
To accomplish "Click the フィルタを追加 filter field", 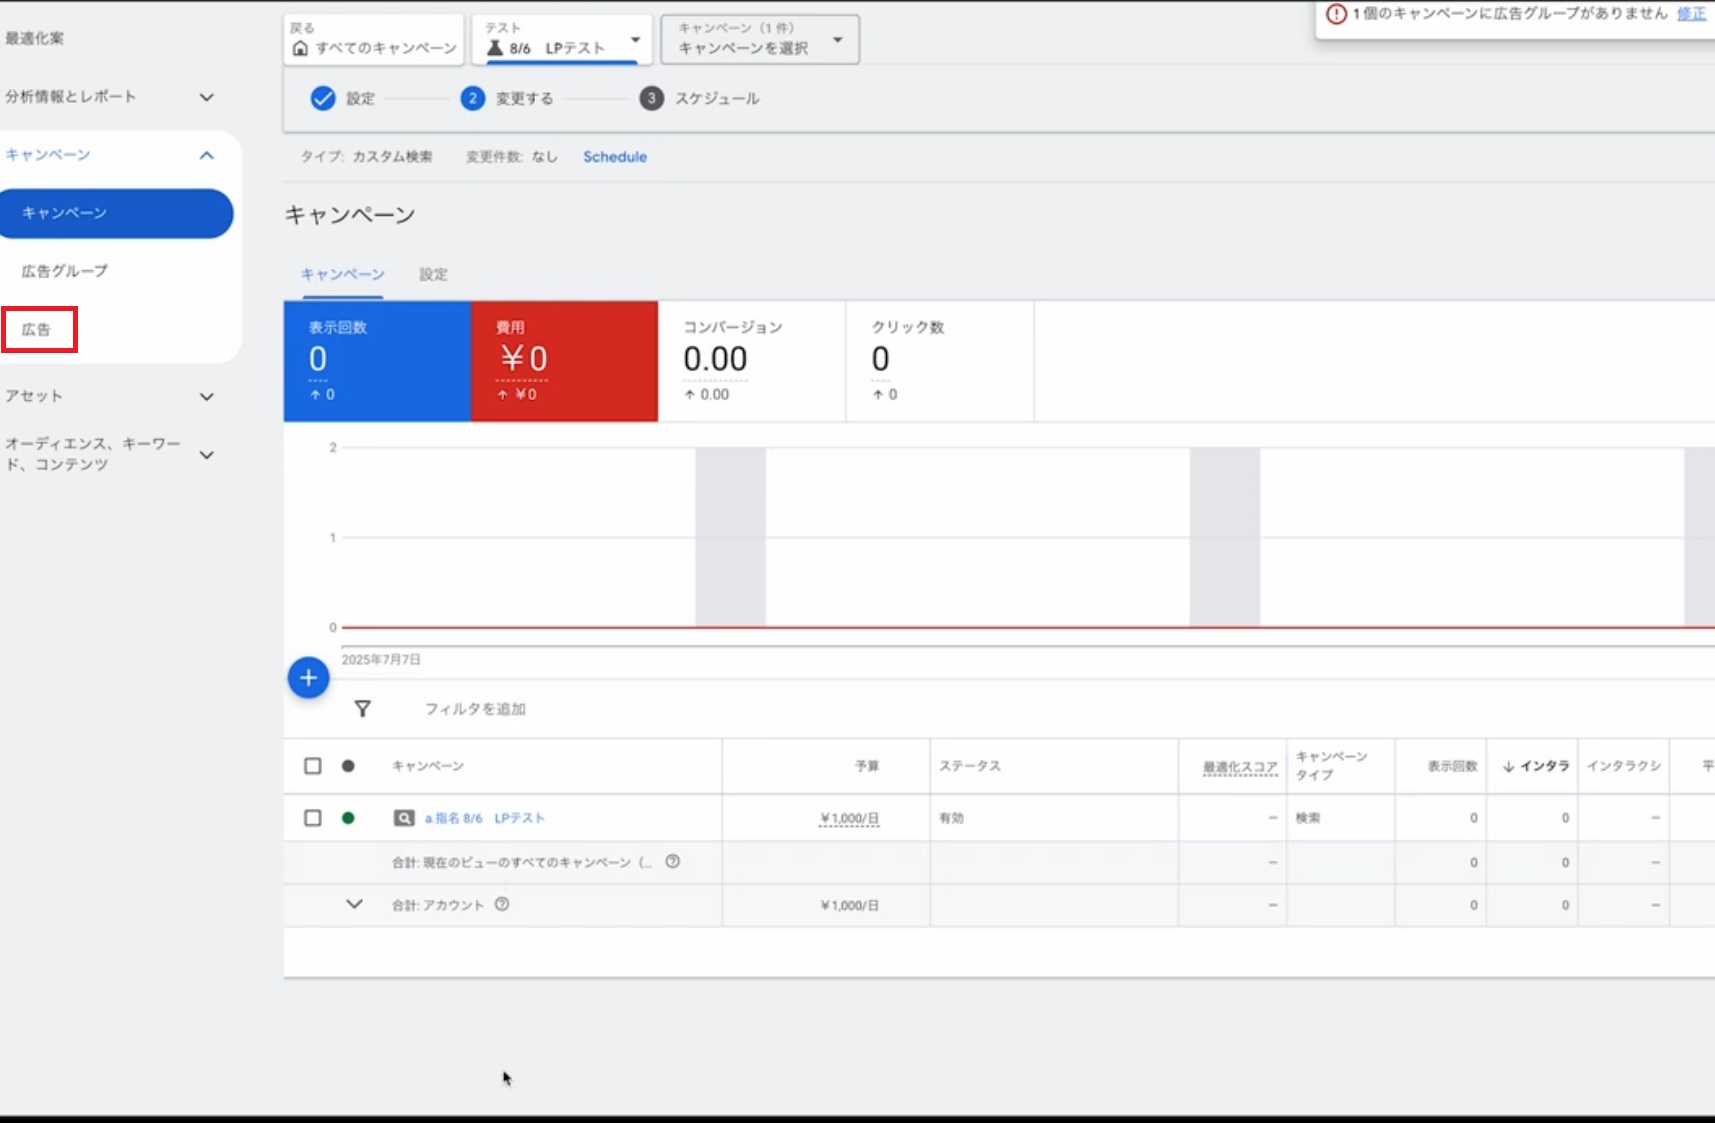I will [x=475, y=709].
